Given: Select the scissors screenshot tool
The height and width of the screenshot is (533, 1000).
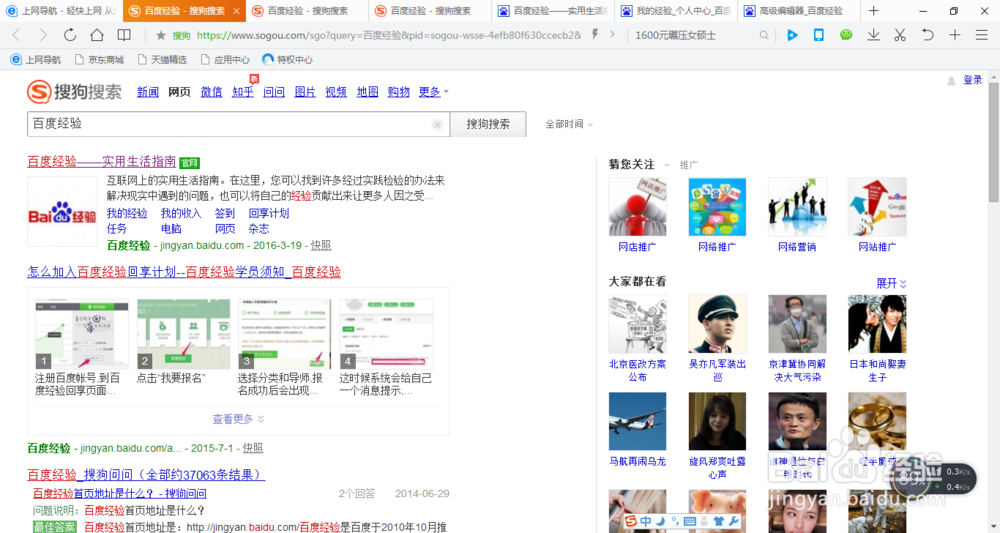Looking at the screenshot, I should click(x=900, y=35).
